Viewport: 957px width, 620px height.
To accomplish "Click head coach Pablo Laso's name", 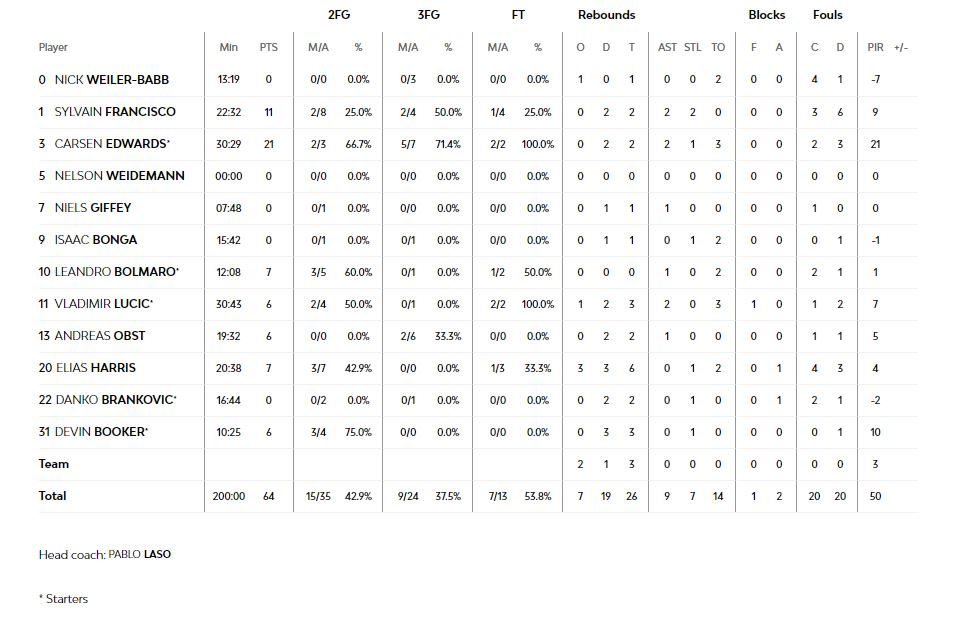I will coord(139,554).
